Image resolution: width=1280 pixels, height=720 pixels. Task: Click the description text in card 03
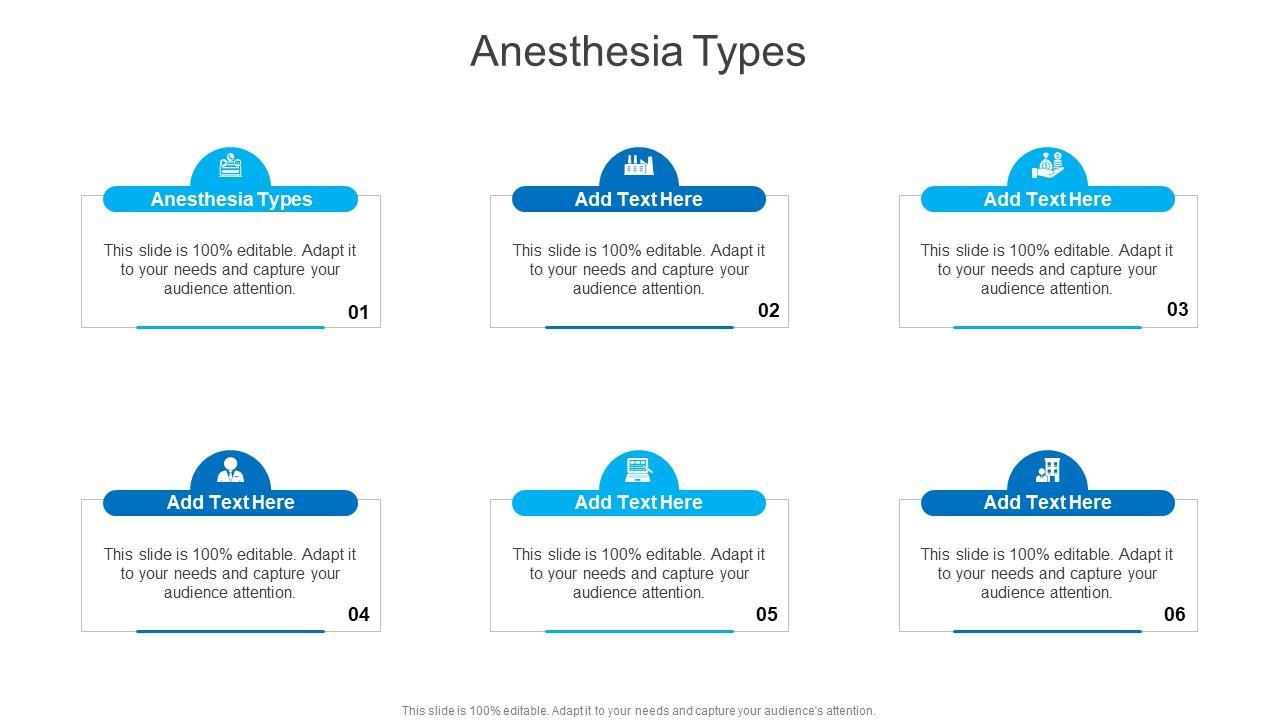tap(1047, 269)
